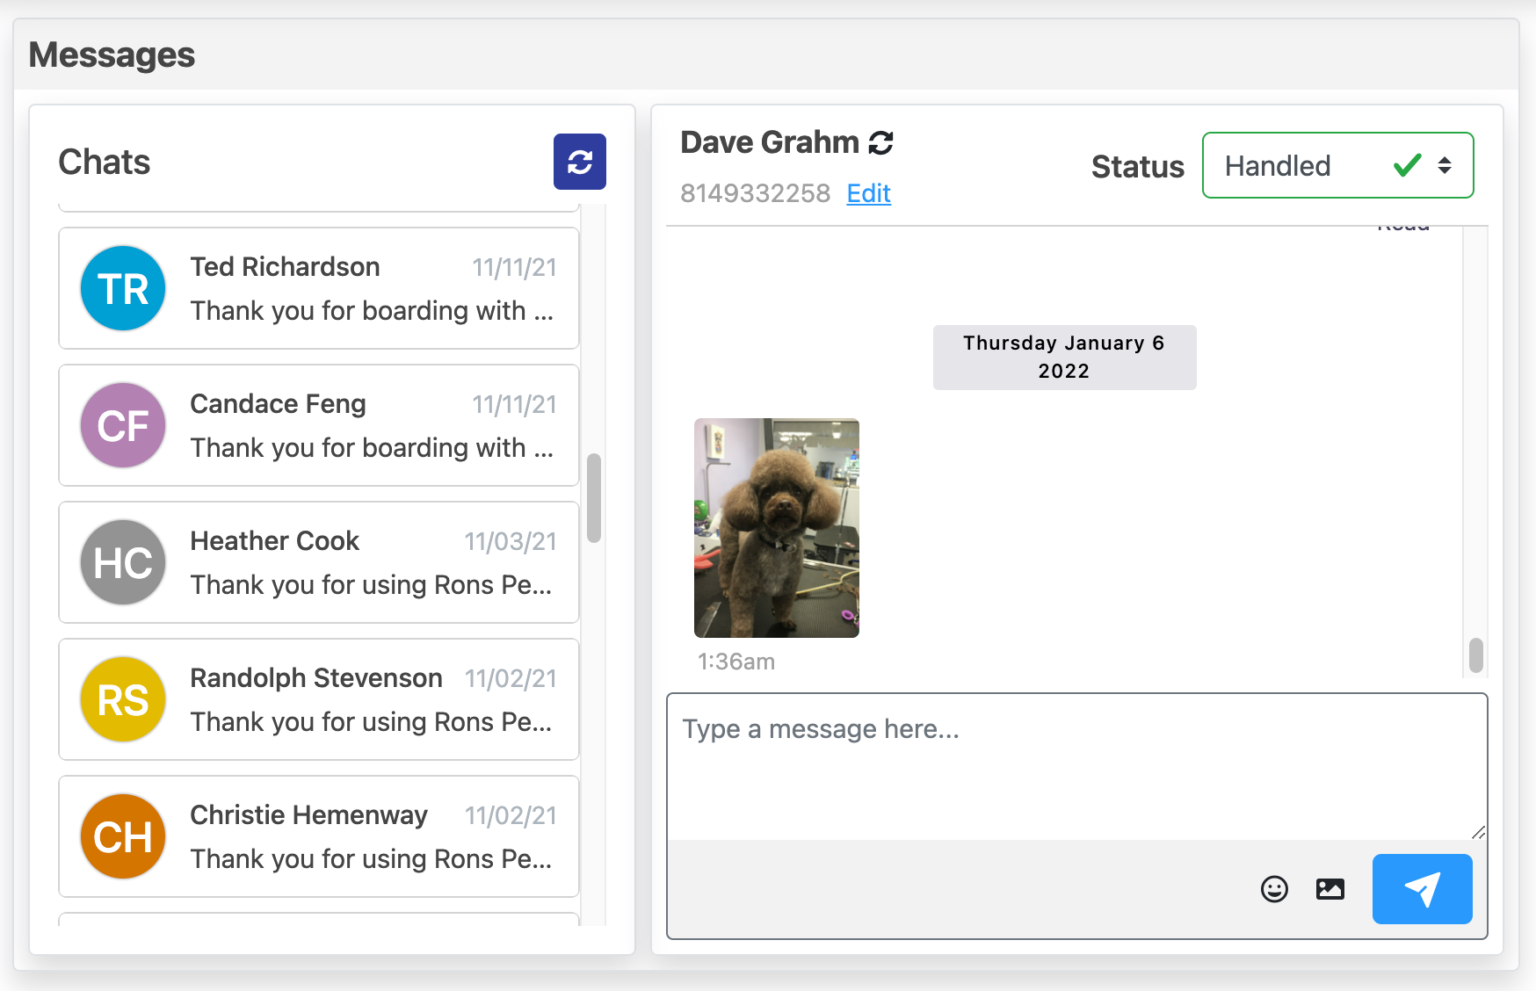The width and height of the screenshot is (1536, 991).
Task: Click Ted Richardson's TR avatar
Action: [122, 288]
